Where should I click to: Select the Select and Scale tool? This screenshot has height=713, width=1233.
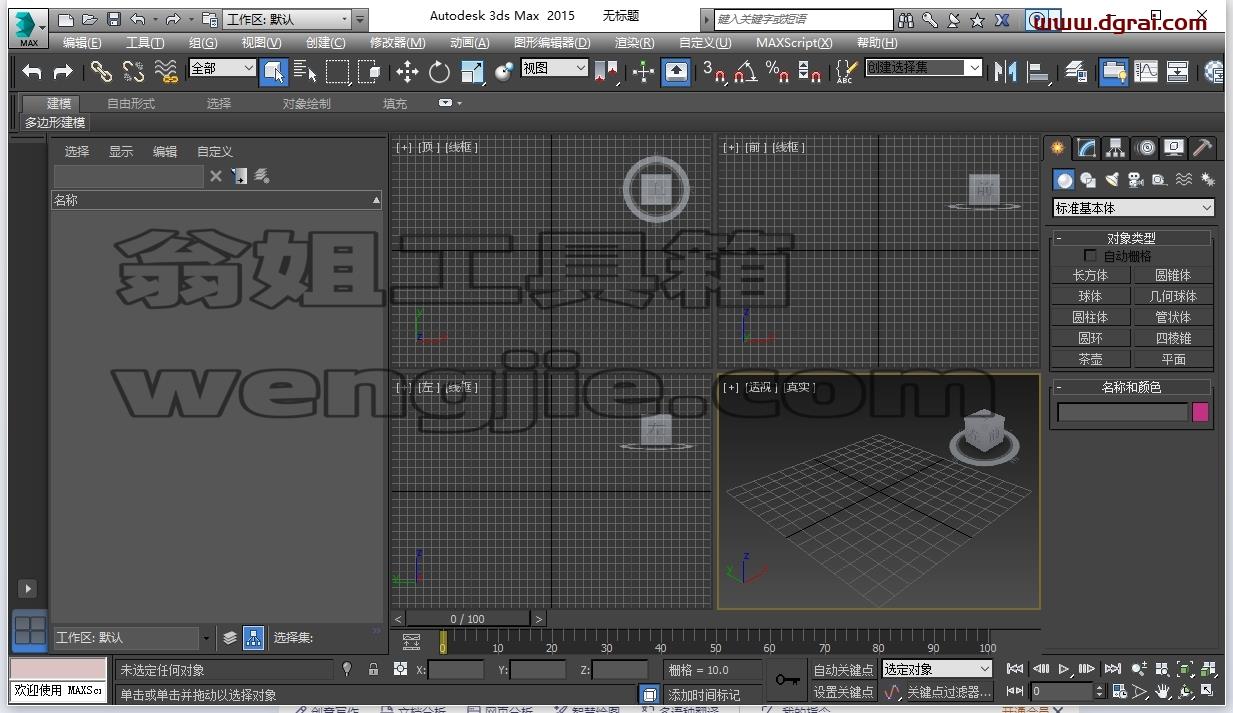(x=472, y=71)
